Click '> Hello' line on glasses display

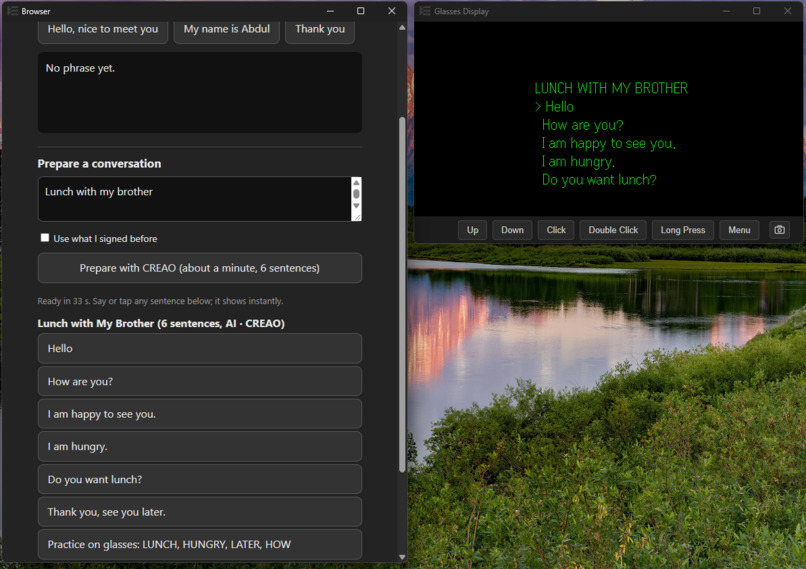click(554, 107)
